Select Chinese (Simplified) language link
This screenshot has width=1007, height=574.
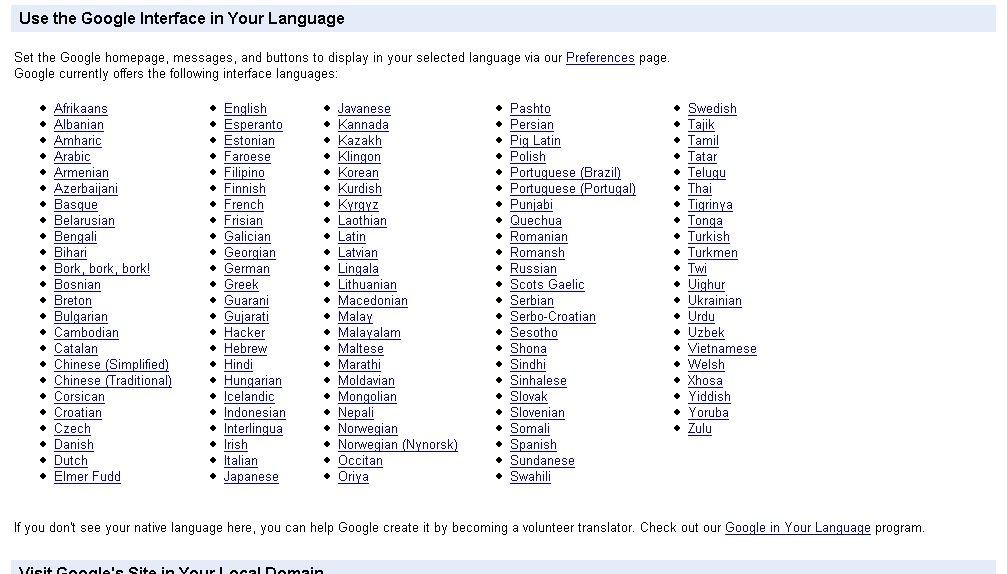[111, 365]
